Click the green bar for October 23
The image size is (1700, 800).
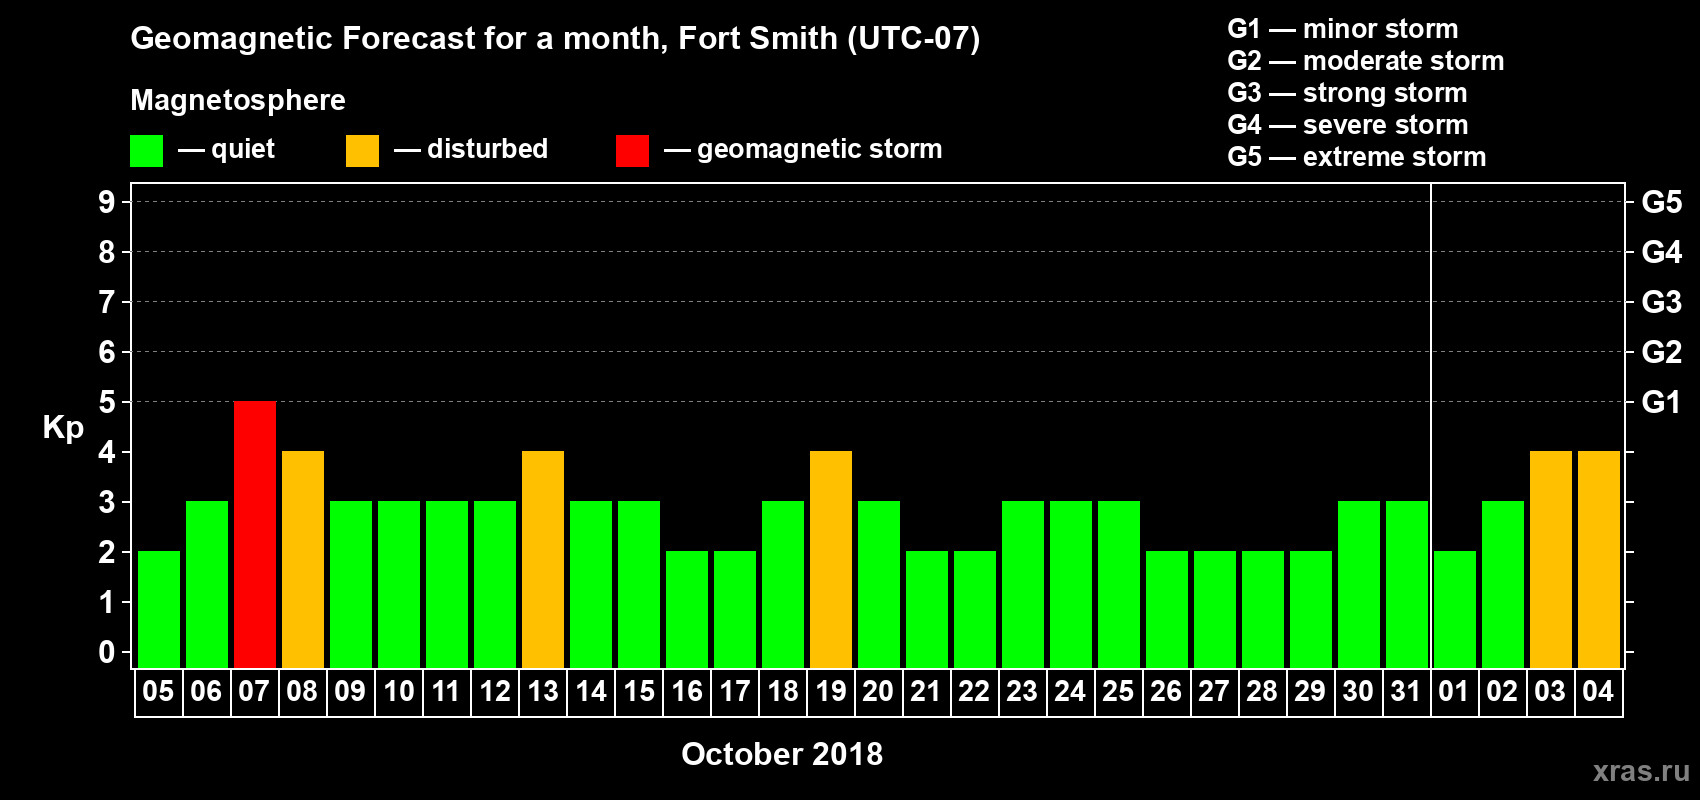click(1023, 585)
